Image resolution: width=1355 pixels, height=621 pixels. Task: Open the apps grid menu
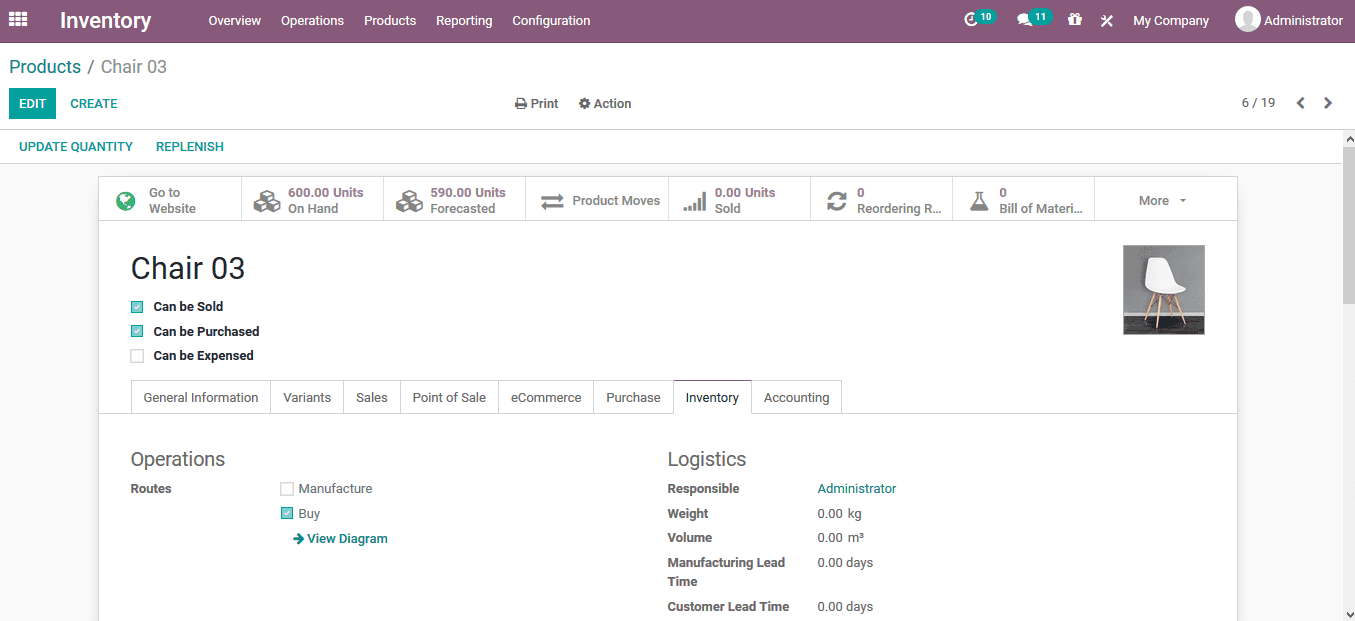point(18,19)
